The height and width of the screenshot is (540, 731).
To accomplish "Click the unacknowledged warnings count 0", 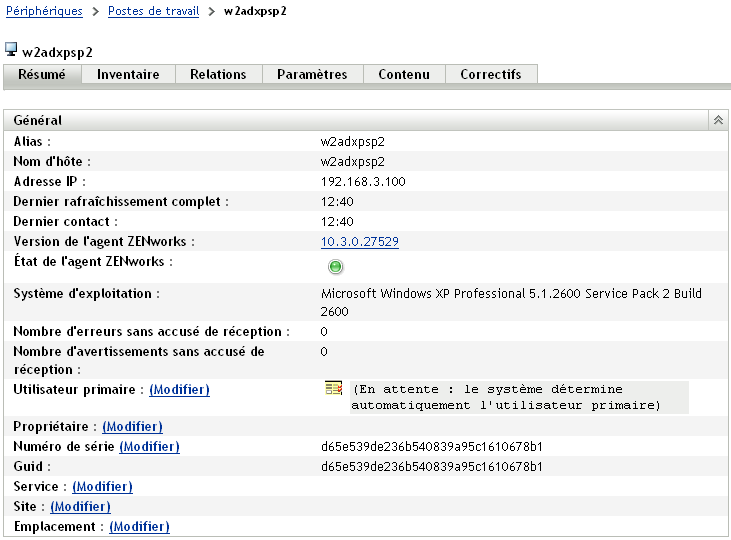I will 324,352.
